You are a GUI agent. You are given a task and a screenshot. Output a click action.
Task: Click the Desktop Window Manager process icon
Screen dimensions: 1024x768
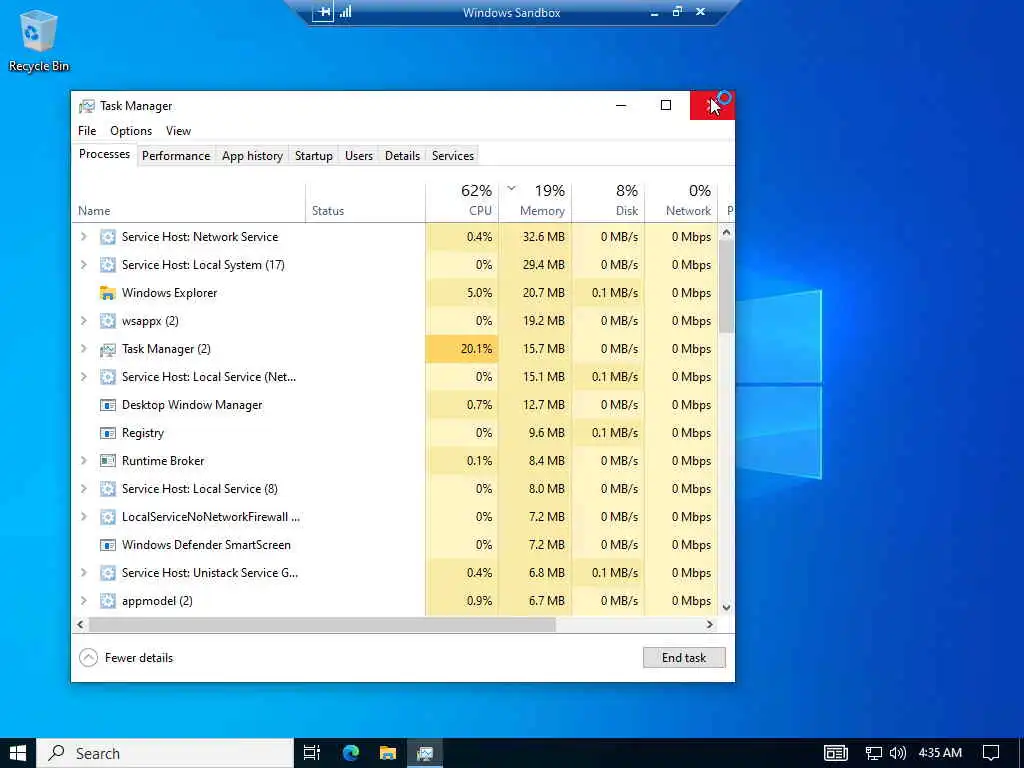click(107, 405)
